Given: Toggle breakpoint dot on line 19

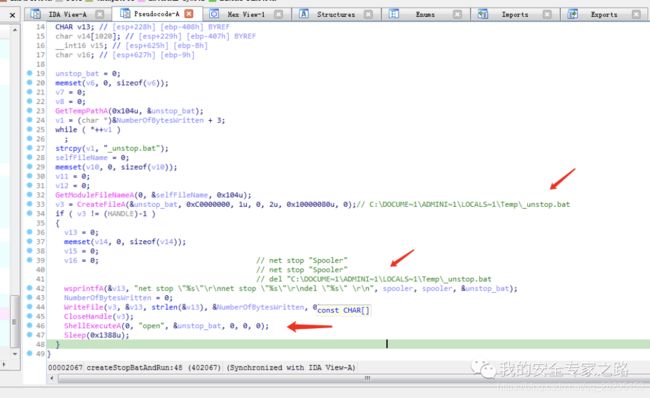Looking at the screenshot, I should coord(30,73).
